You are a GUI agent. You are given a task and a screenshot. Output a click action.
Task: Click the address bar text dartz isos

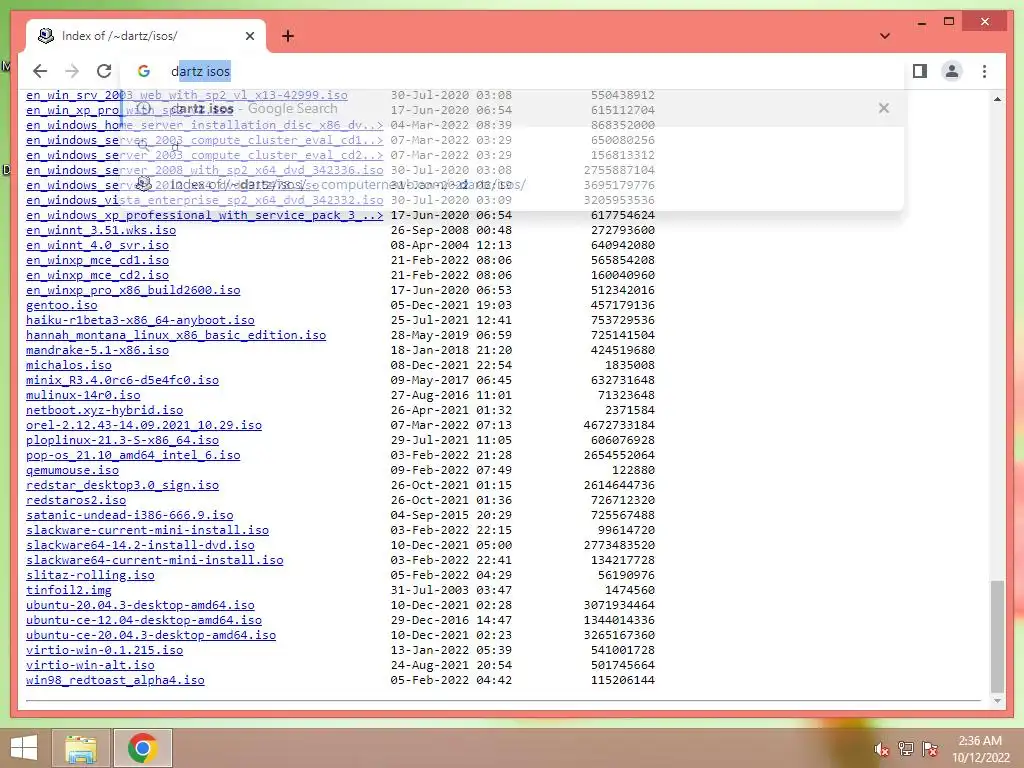[200, 71]
